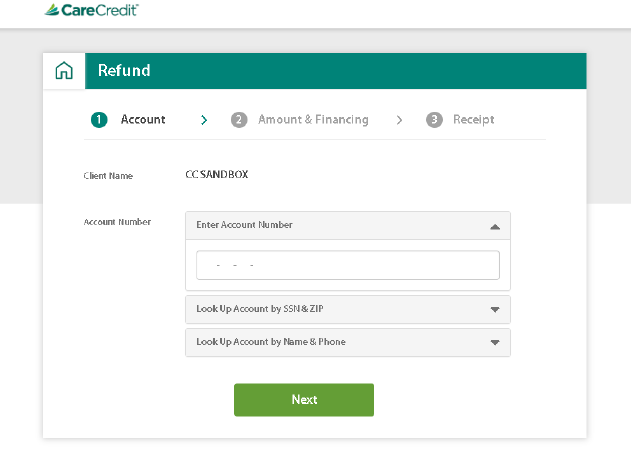Expand Look Up Account by Name & Phone arrow
This screenshot has width=631, height=450.
coord(494,342)
